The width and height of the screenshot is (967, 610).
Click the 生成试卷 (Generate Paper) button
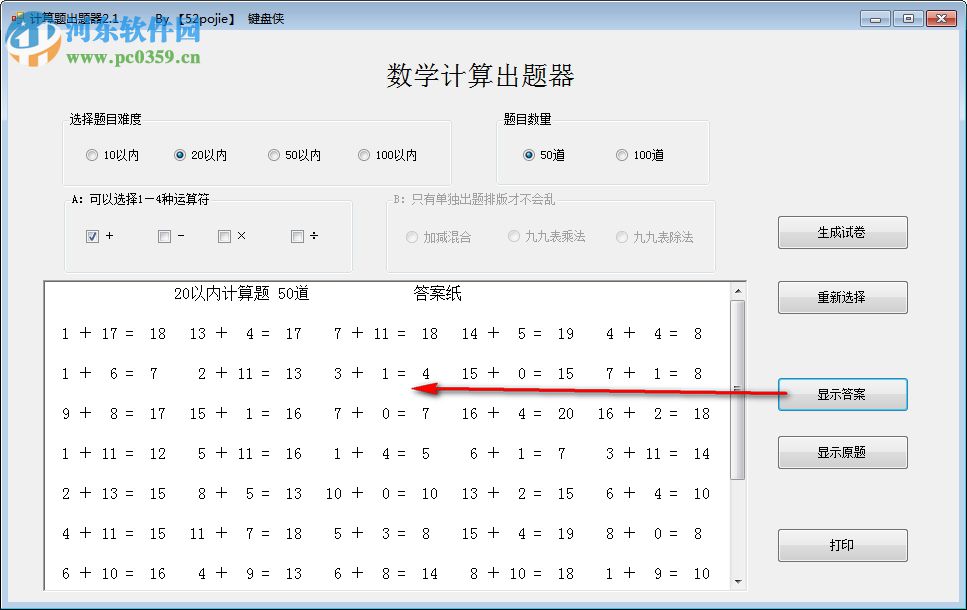(841, 232)
